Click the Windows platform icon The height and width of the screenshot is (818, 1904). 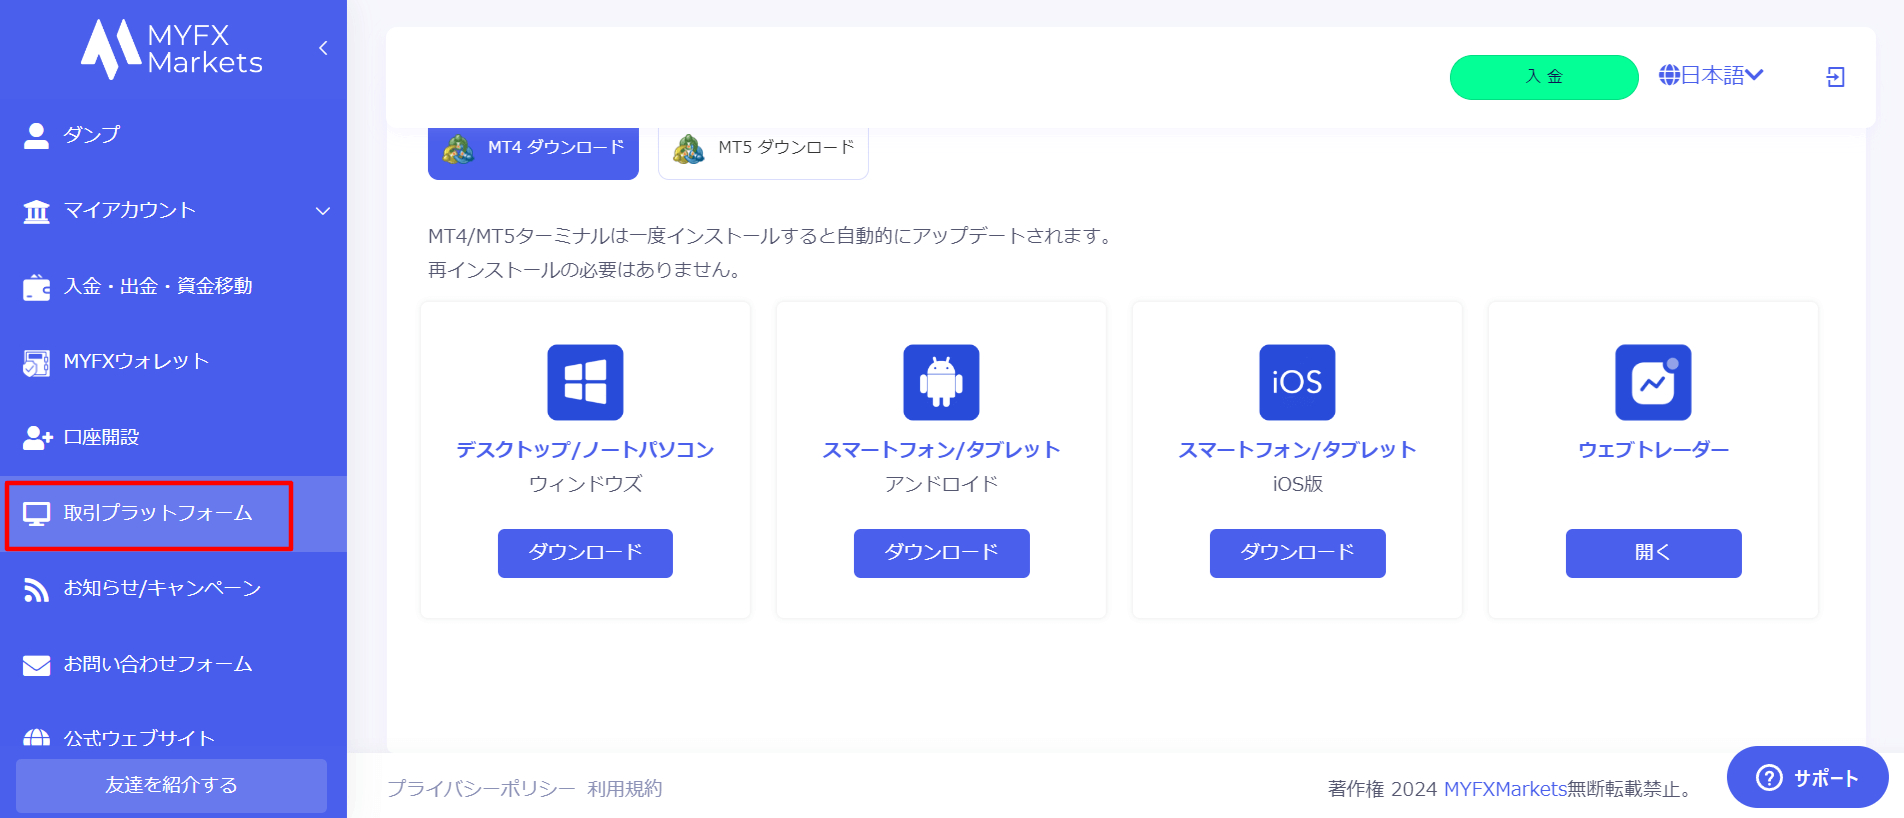pyautogui.click(x=585, y=382)
